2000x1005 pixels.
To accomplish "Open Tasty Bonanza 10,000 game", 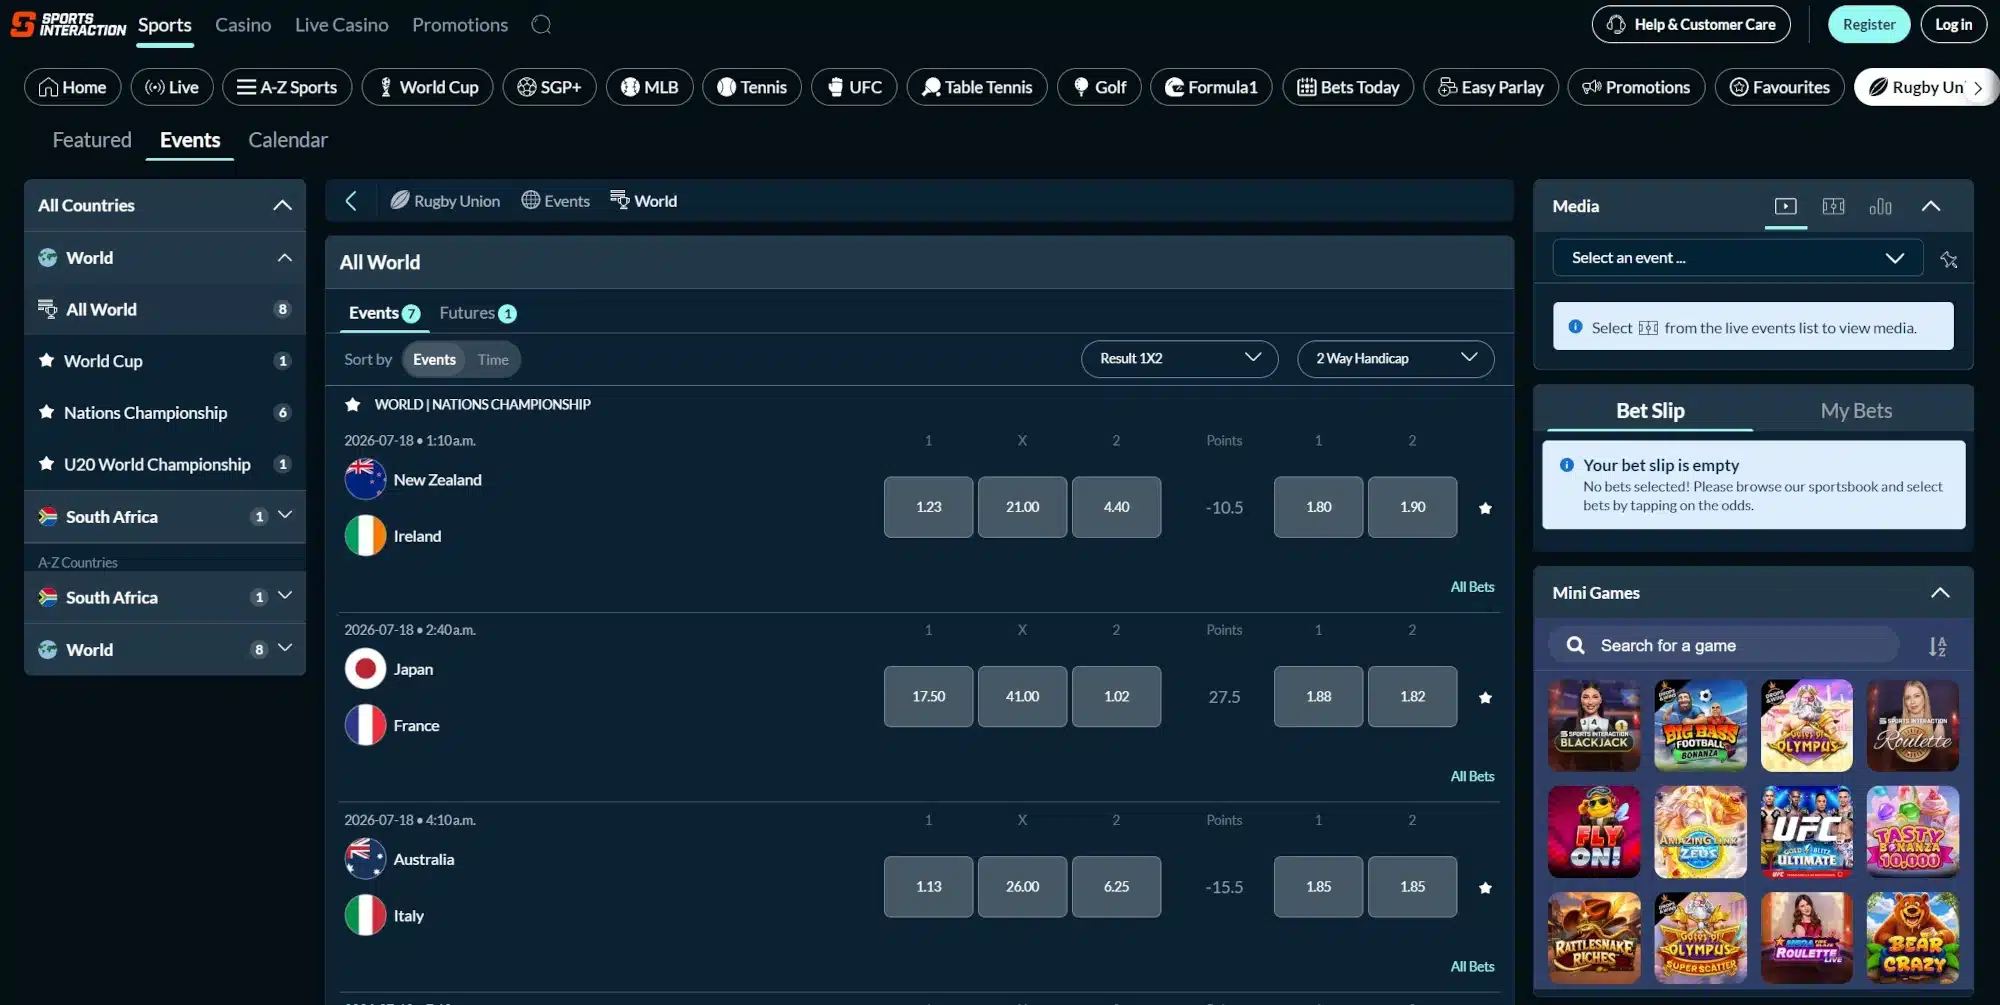I will pos(1912,831).
